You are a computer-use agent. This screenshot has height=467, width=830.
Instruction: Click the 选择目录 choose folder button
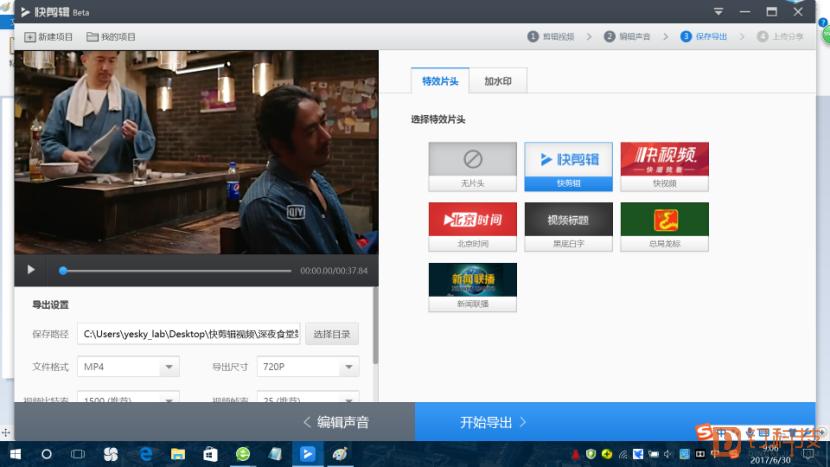332,334
